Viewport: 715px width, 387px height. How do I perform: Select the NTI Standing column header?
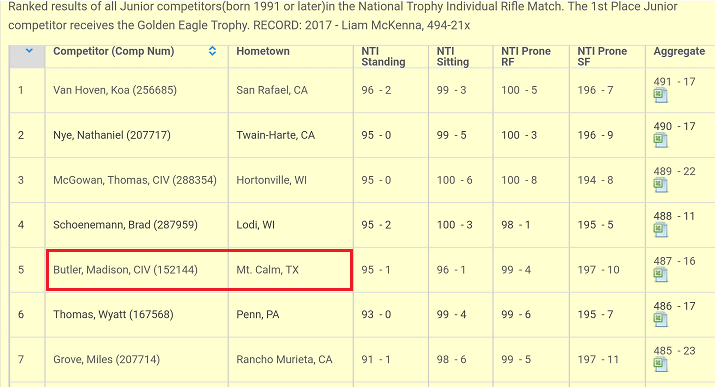[x=383, y=57]
